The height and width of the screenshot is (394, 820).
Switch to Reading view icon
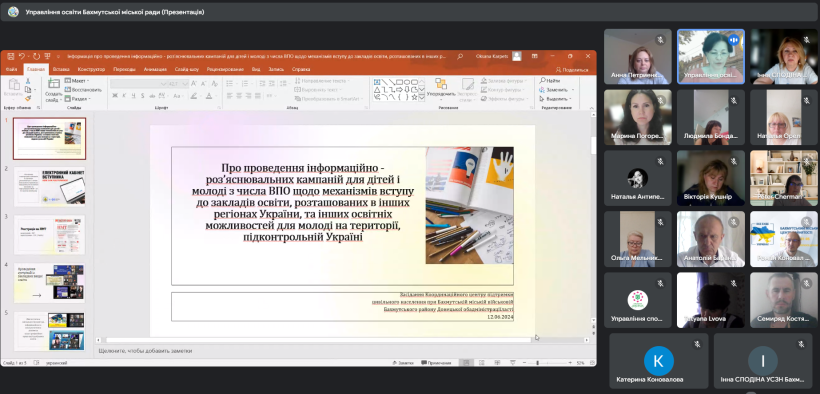pos(497,363)
